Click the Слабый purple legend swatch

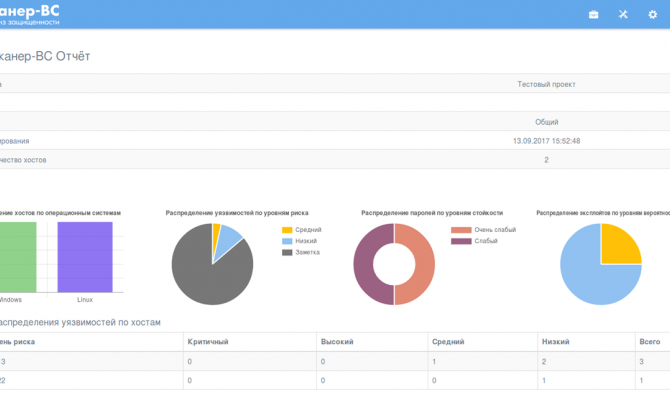[x=461, y=241]
